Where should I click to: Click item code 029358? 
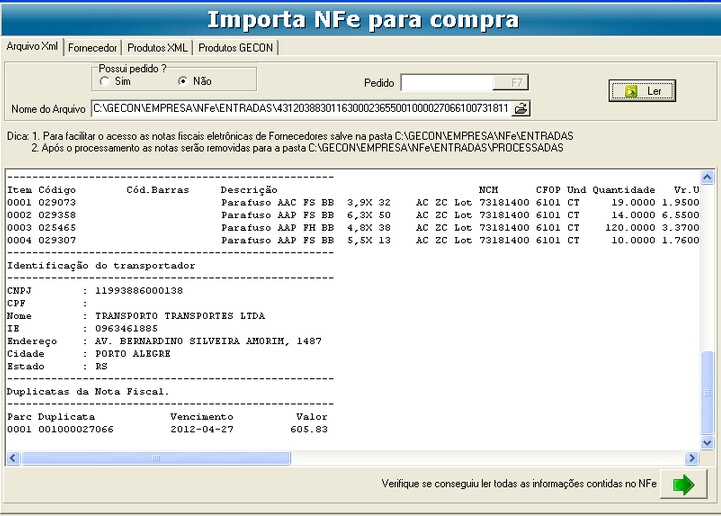(x=57, y=215)
